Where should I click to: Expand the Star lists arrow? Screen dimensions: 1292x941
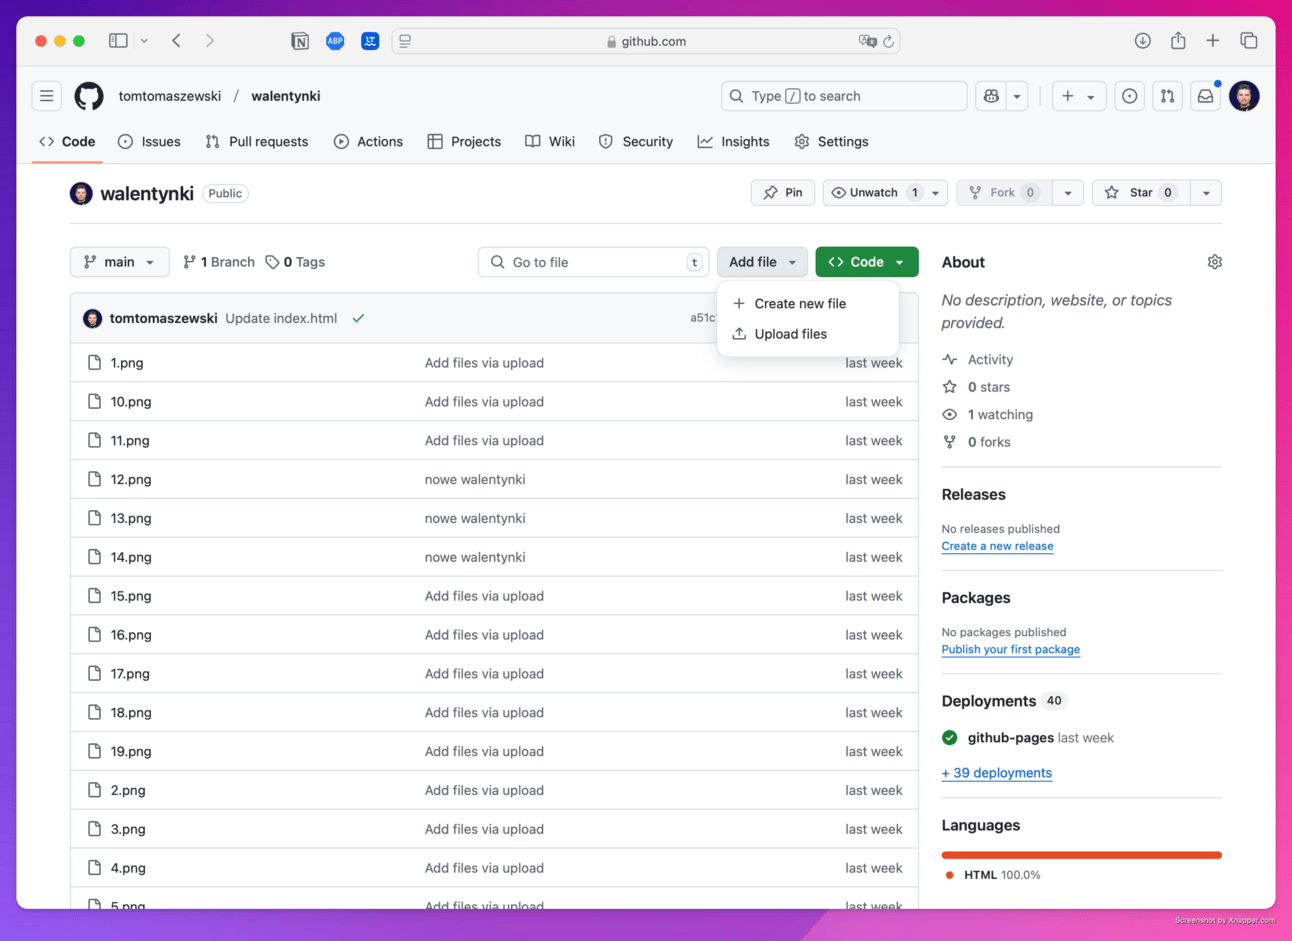1206,192
